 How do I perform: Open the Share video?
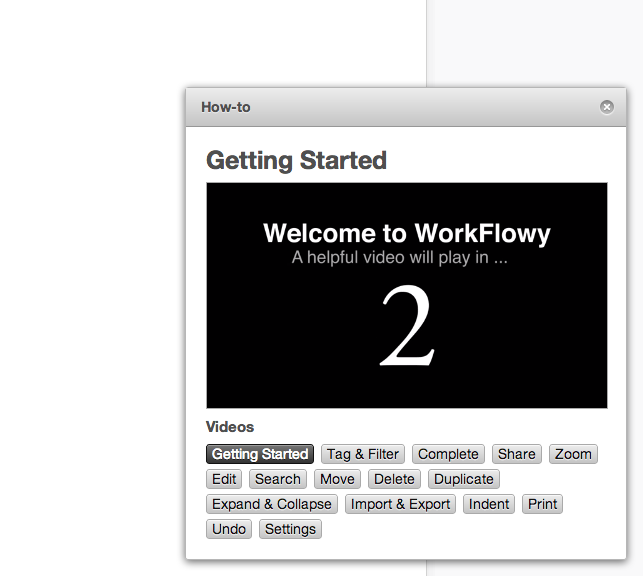point(517,454)
